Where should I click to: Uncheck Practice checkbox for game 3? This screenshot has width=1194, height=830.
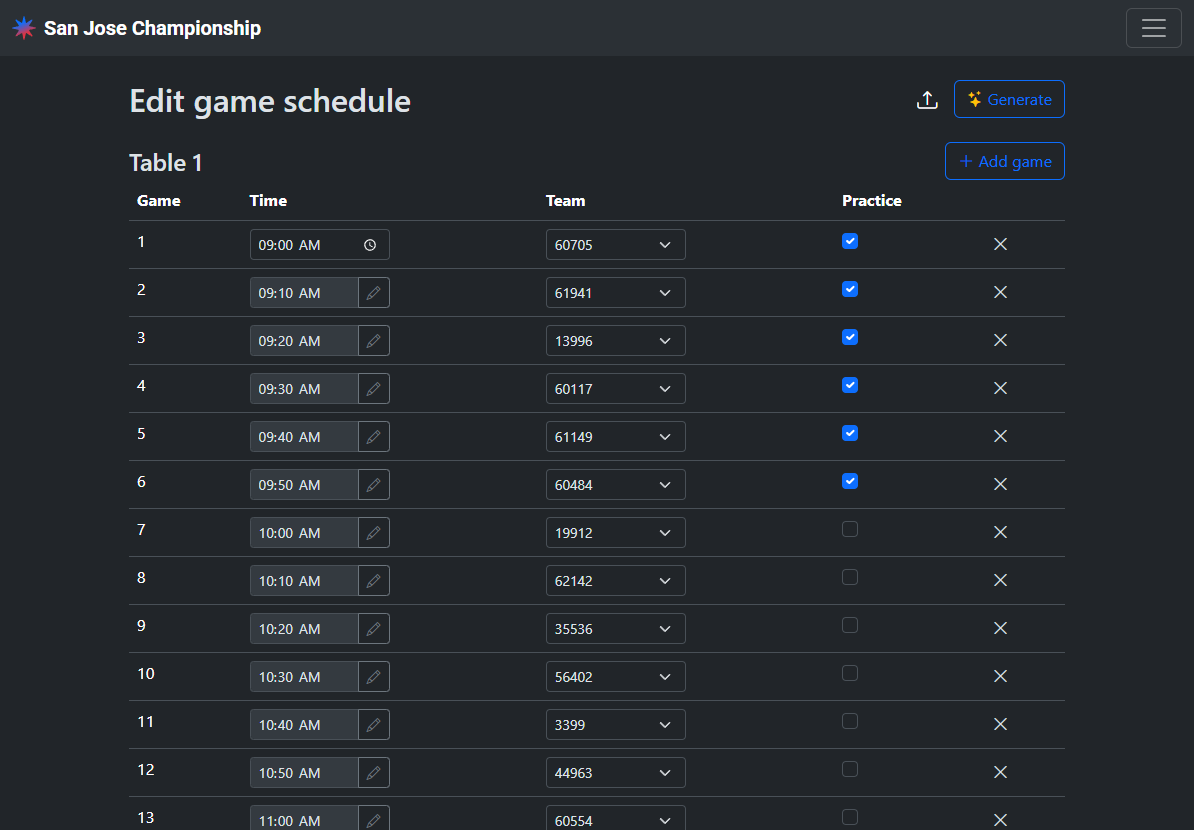click(850, 337)
